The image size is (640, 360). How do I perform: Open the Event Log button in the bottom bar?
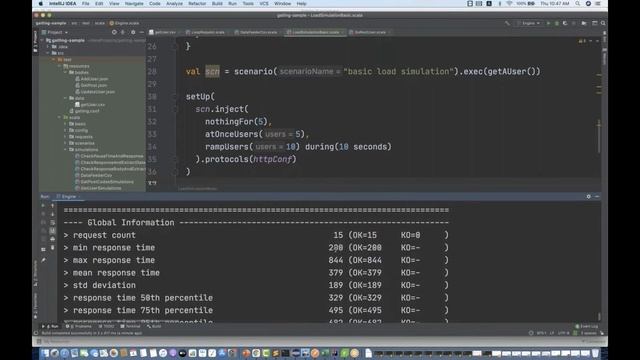coord(587,327)
